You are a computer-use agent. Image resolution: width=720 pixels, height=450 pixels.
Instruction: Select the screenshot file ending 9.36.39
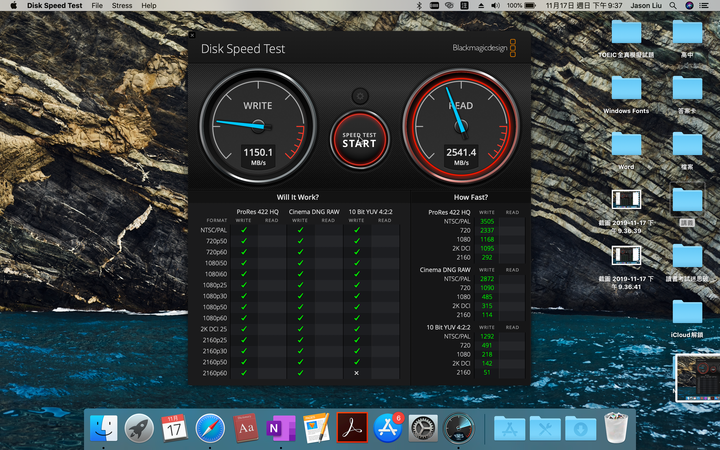626,199
